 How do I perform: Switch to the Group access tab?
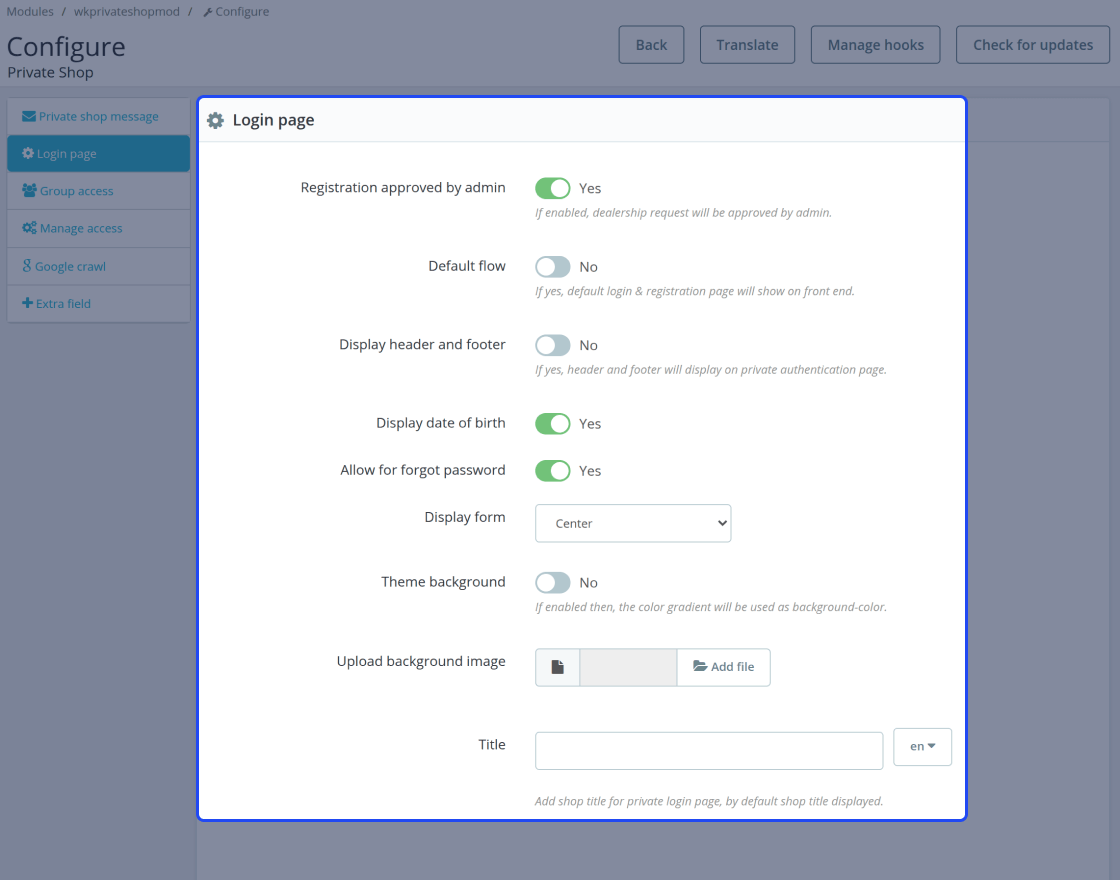pyautogui.click(x=99, y=191)
